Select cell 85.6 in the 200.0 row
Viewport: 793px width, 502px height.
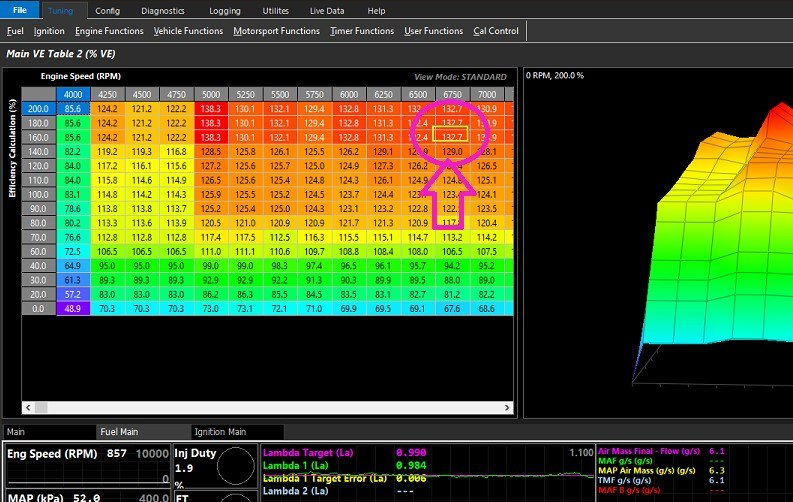73,109
